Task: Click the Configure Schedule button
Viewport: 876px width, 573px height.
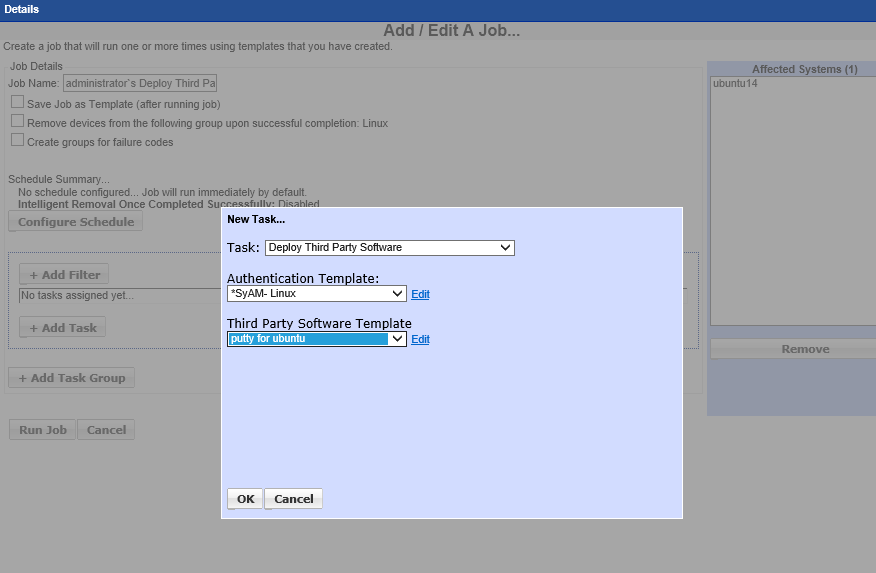Action: [76, 222]
